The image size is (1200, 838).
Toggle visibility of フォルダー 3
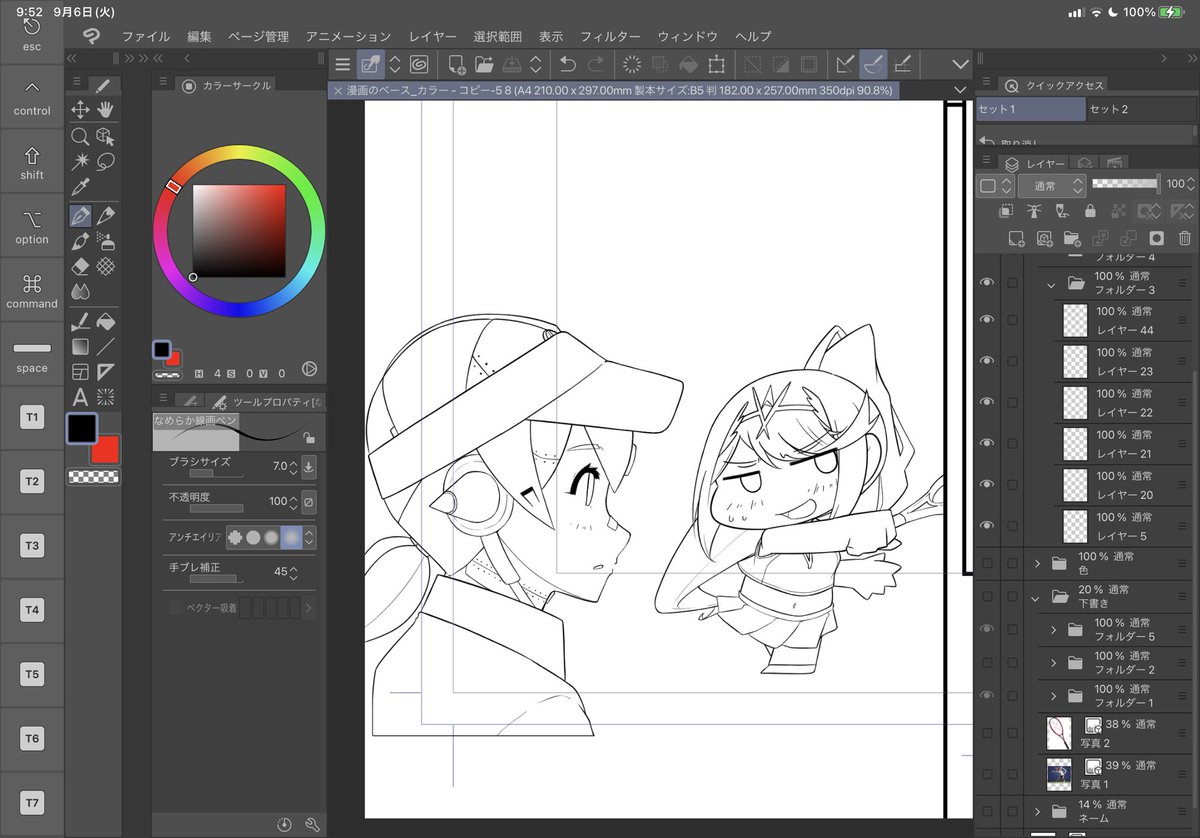(987, 283)
